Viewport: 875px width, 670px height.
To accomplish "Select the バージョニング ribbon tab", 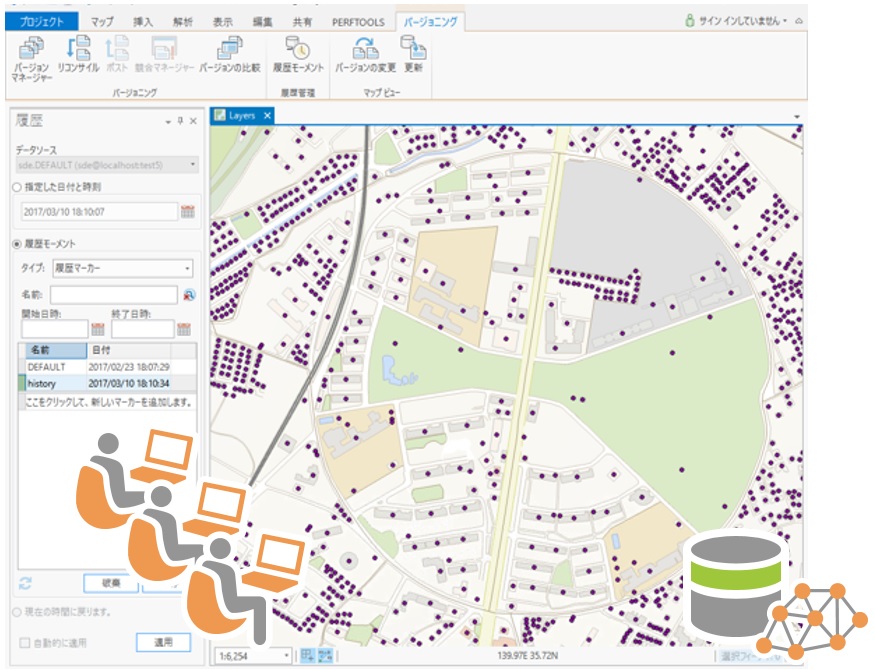I will [x=430, y=22].
